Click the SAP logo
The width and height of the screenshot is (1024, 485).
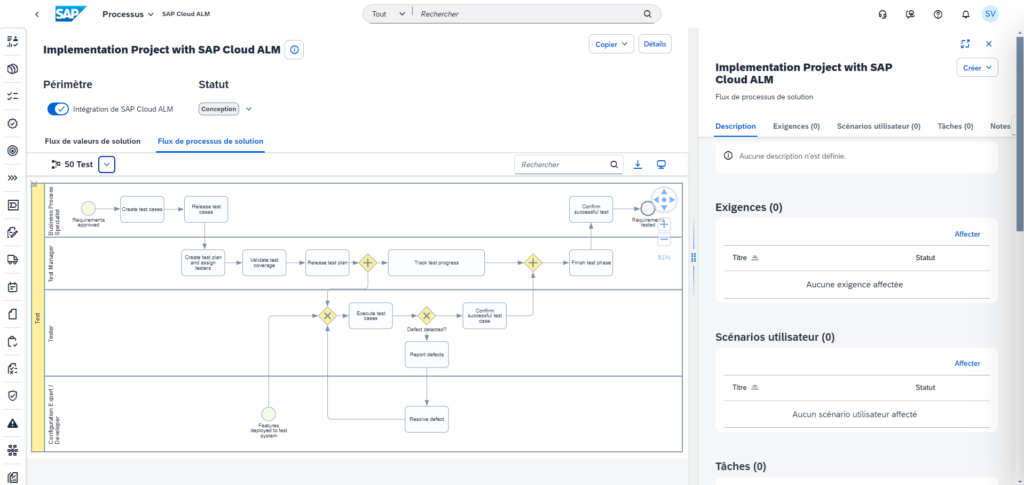[x=69, y=14]
